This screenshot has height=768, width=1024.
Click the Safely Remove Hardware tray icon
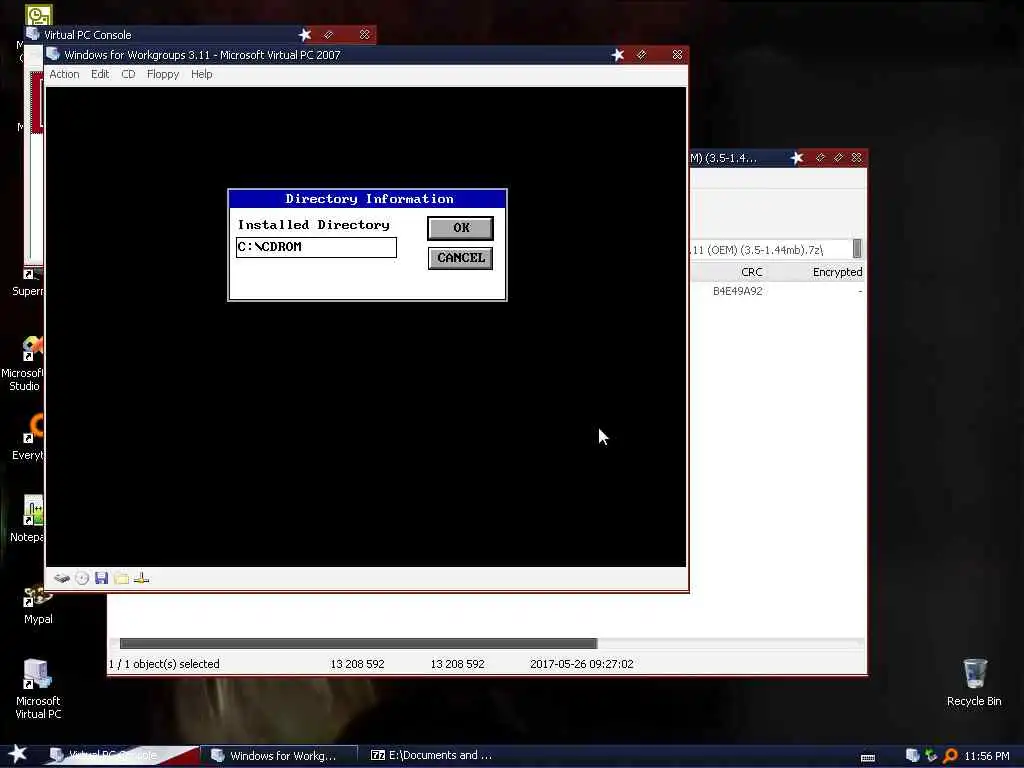point(931,756)
